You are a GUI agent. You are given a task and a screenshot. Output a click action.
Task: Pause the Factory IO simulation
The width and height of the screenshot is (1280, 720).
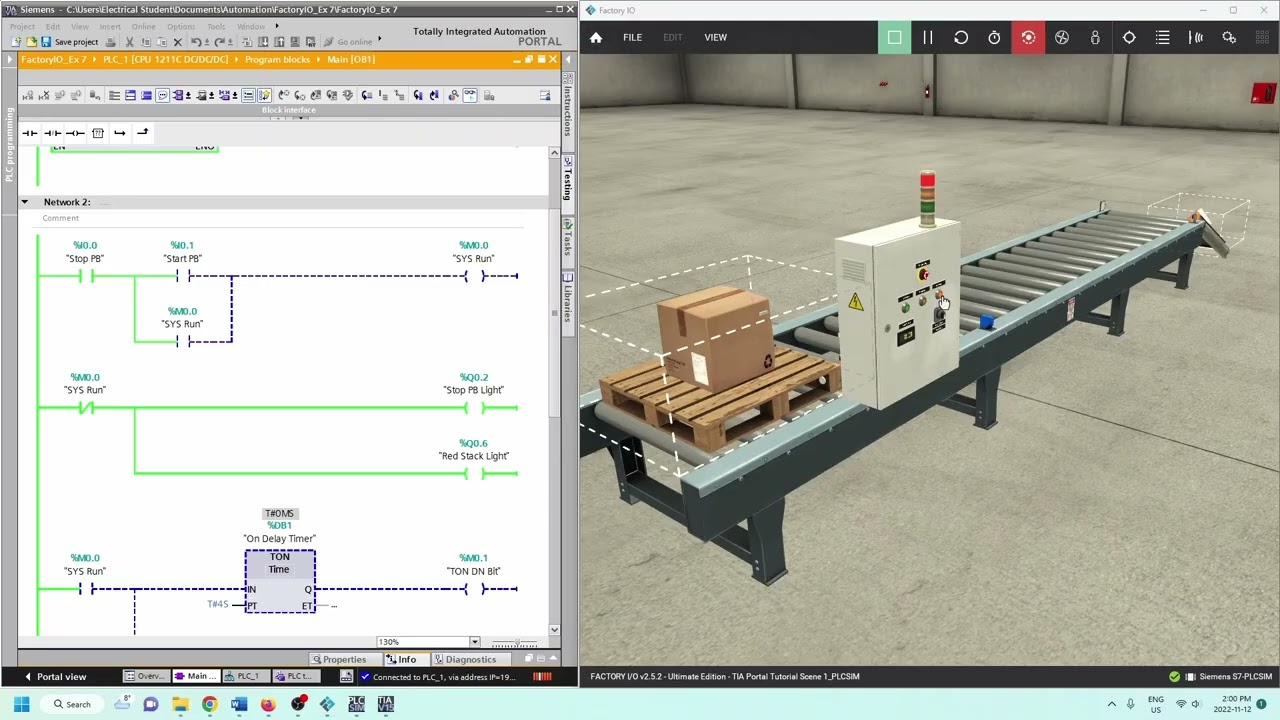tap(927, 38)
